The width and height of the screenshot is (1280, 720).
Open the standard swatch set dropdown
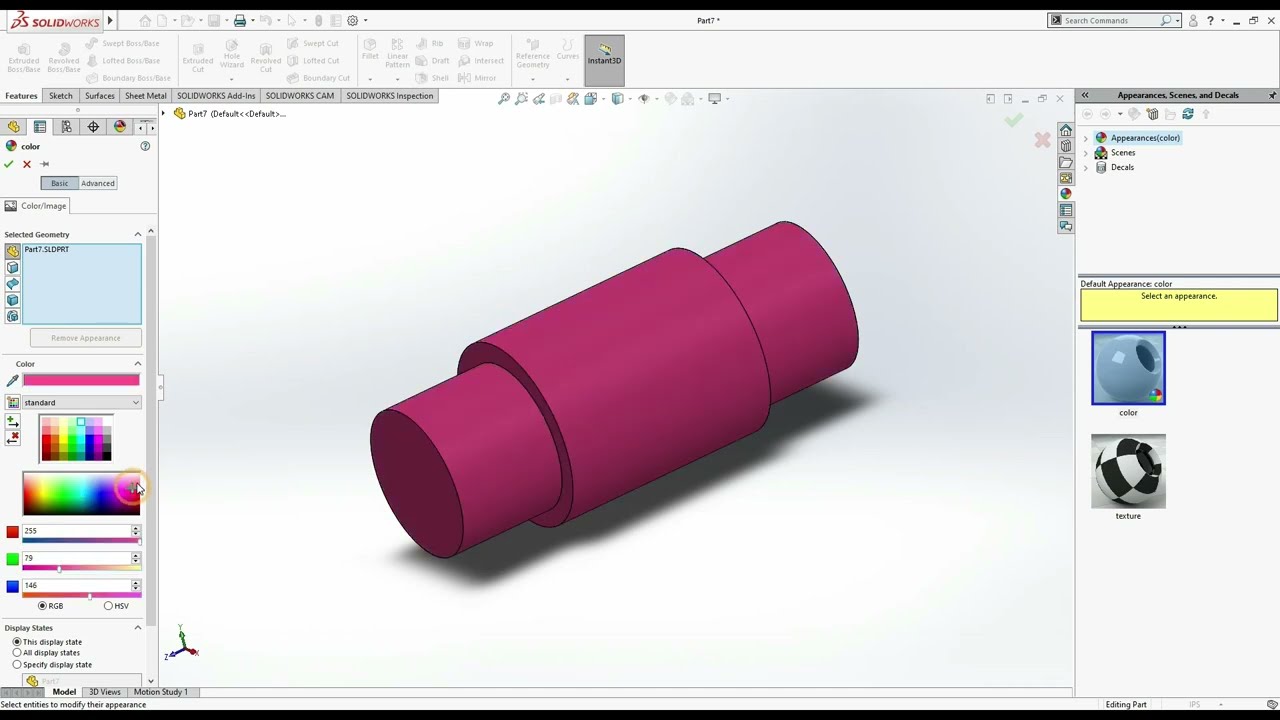tap(82, 402)
